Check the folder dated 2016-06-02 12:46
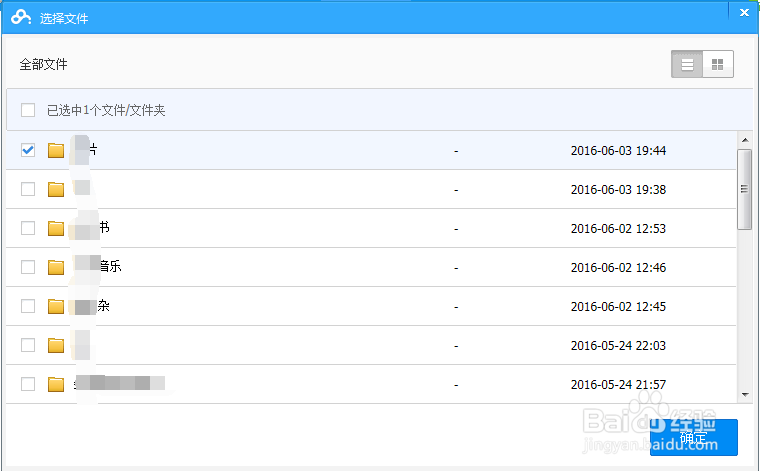Screen dimensions: 760x471 [x=28, y=267]
